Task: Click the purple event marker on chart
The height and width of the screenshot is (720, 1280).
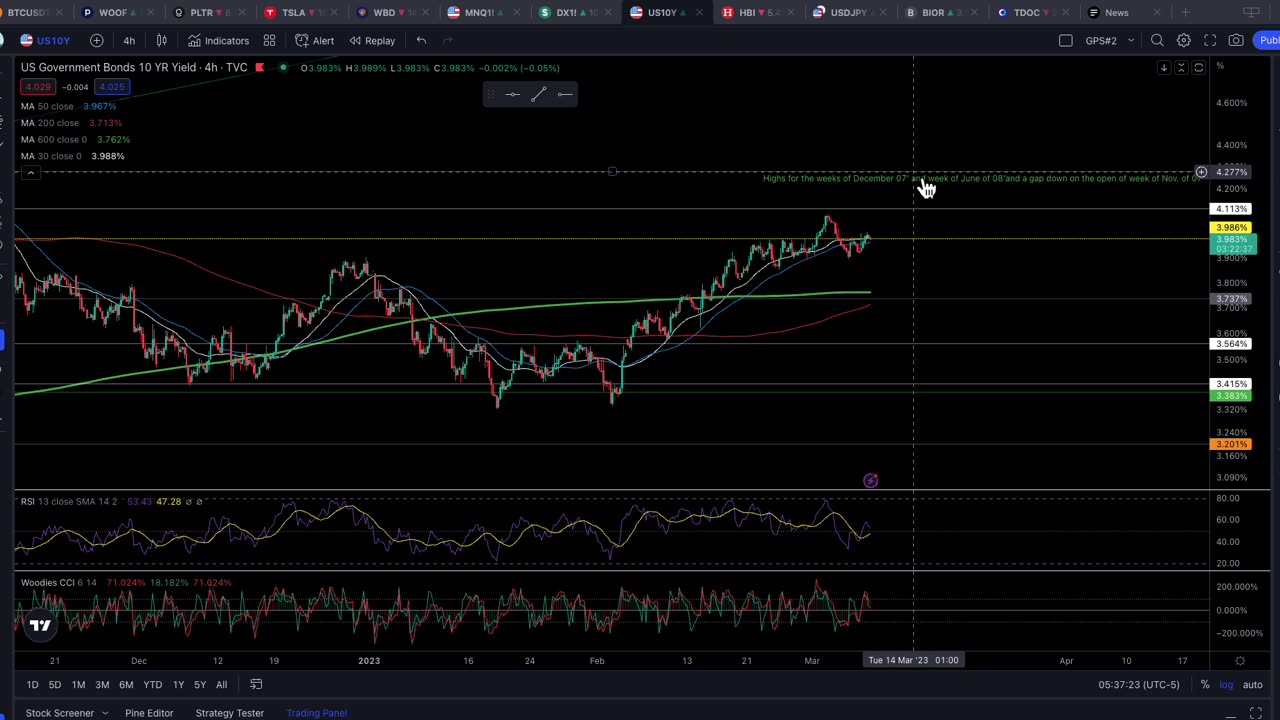Action: pyautogui.click(x=870, y=481)
